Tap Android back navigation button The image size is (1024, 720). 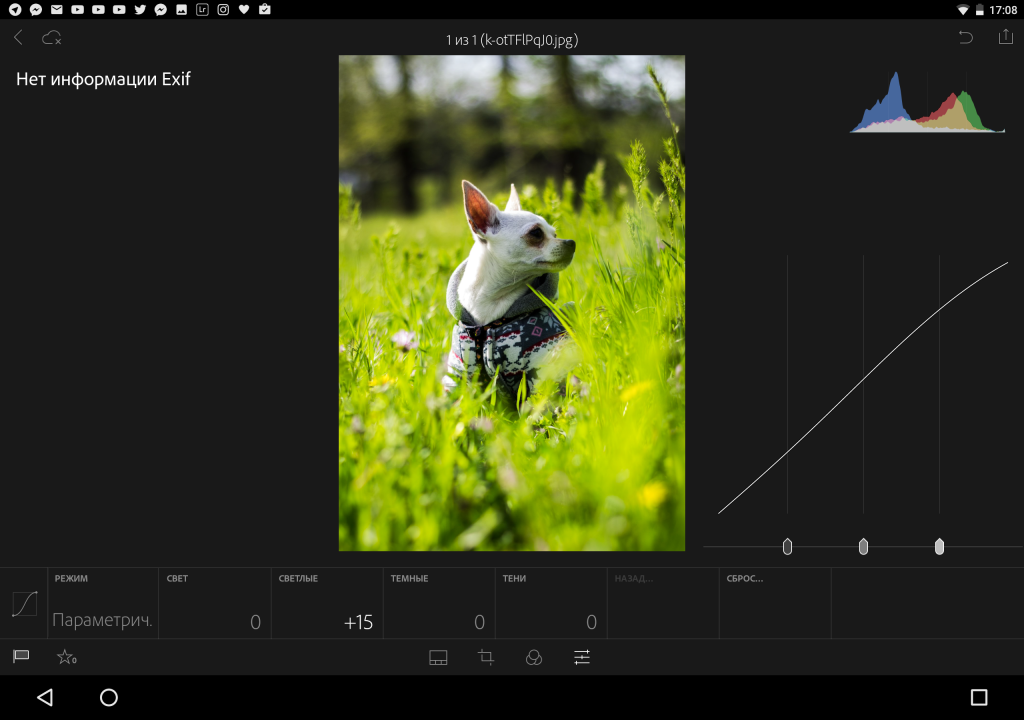[x=44, y=697]
